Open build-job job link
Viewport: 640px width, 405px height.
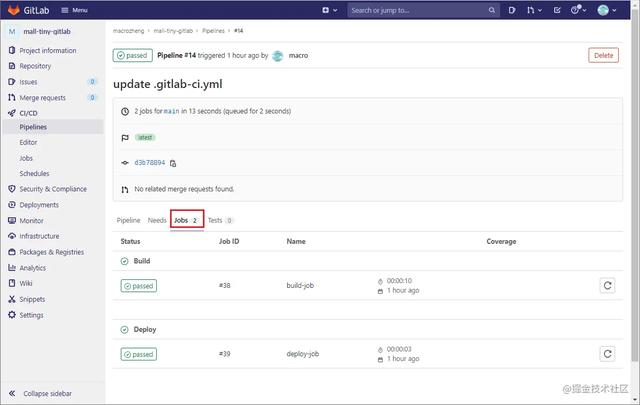pyautogui.click(x=300, y=285)
